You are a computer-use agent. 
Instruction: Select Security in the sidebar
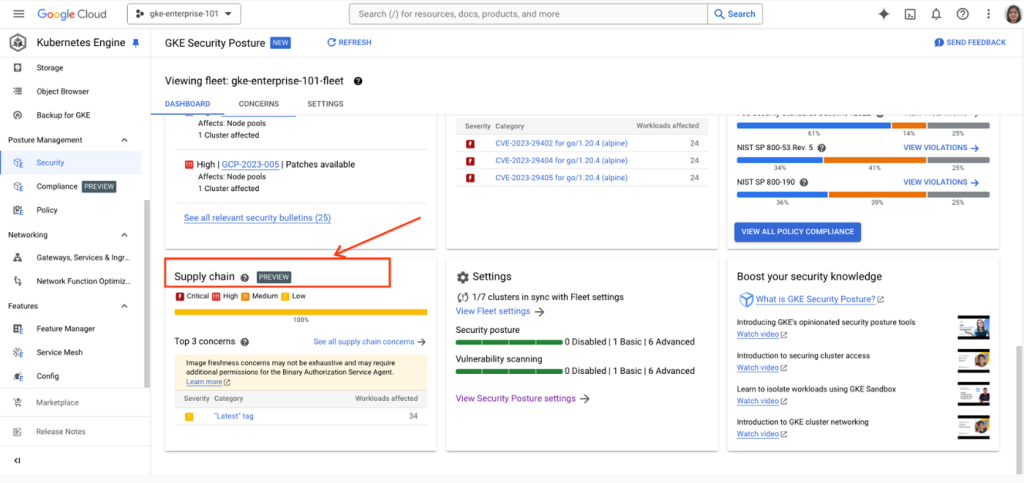pos(50,163)
